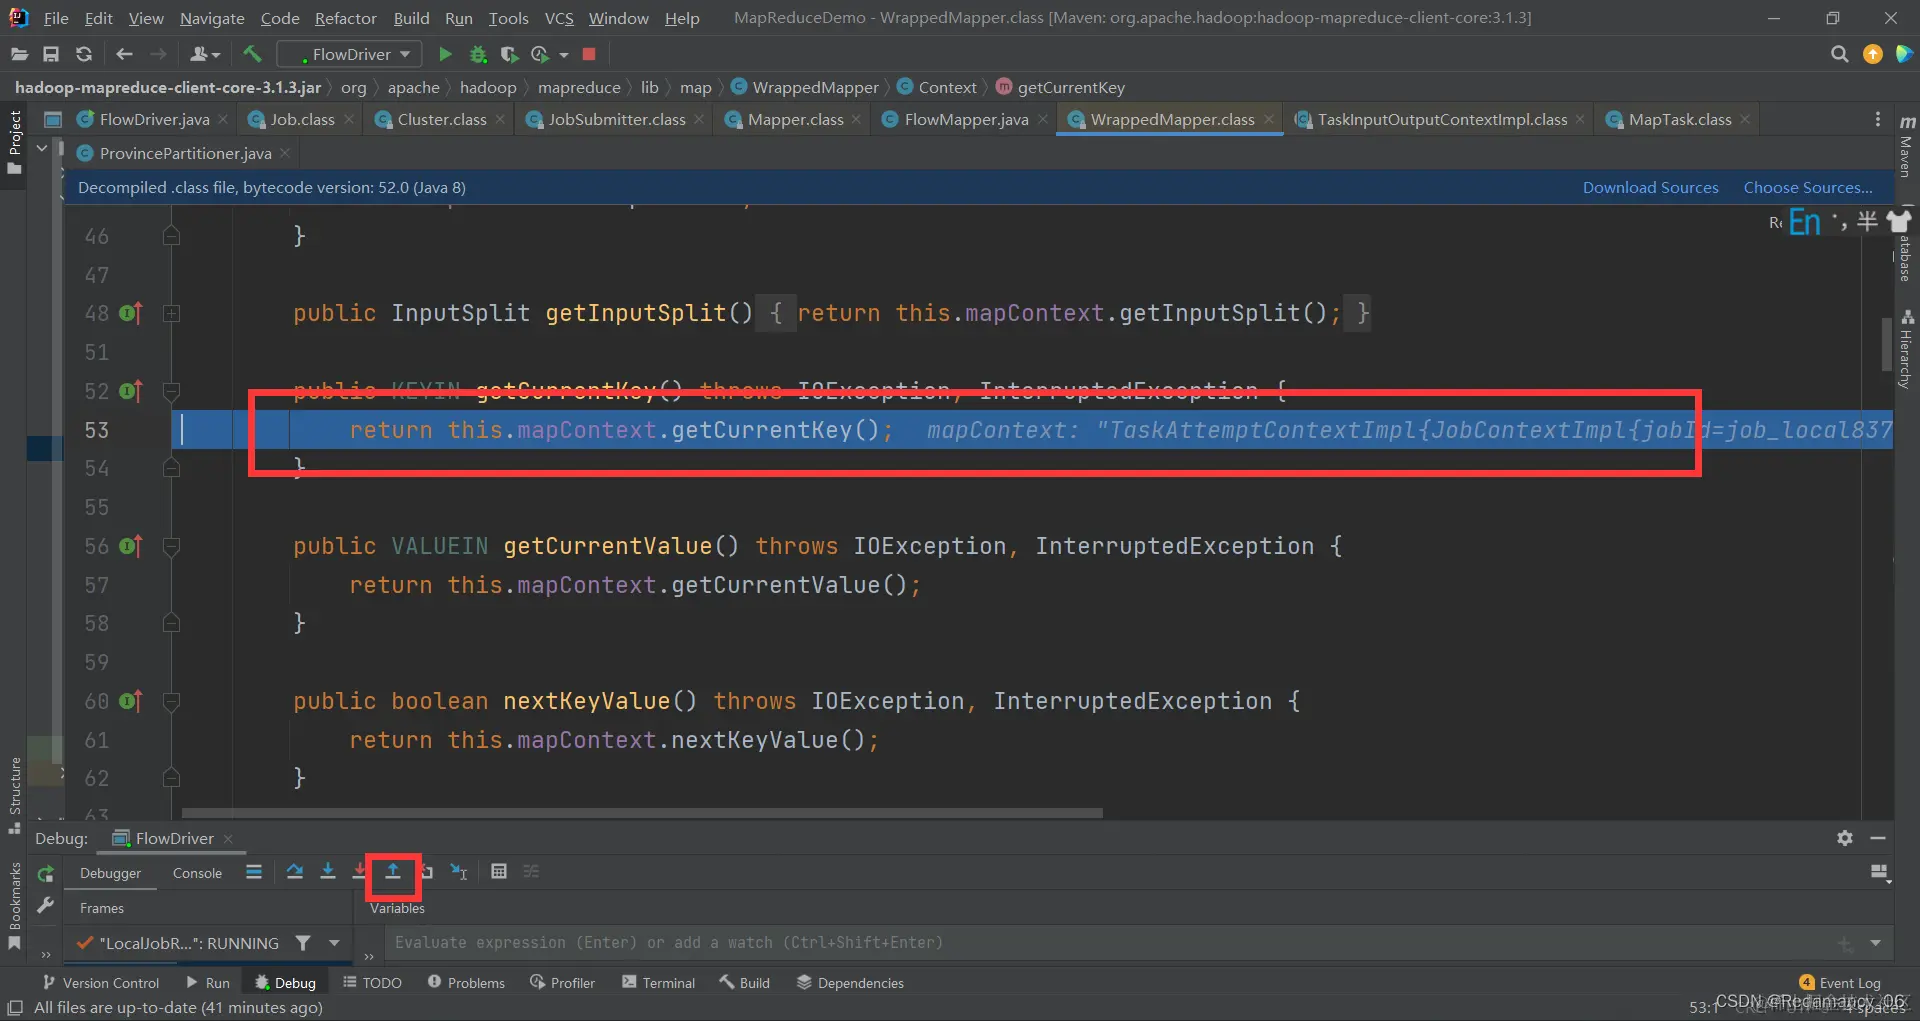Open the editor tabs overflow menu
Image resolution: width=1920 pixels, height=1021 pixels.
click(1877, 119)
